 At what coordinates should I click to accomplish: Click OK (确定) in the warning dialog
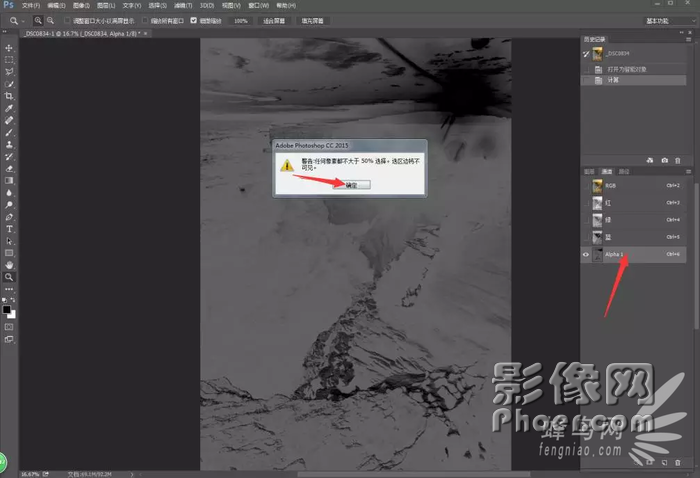click(x=352, y=185)
